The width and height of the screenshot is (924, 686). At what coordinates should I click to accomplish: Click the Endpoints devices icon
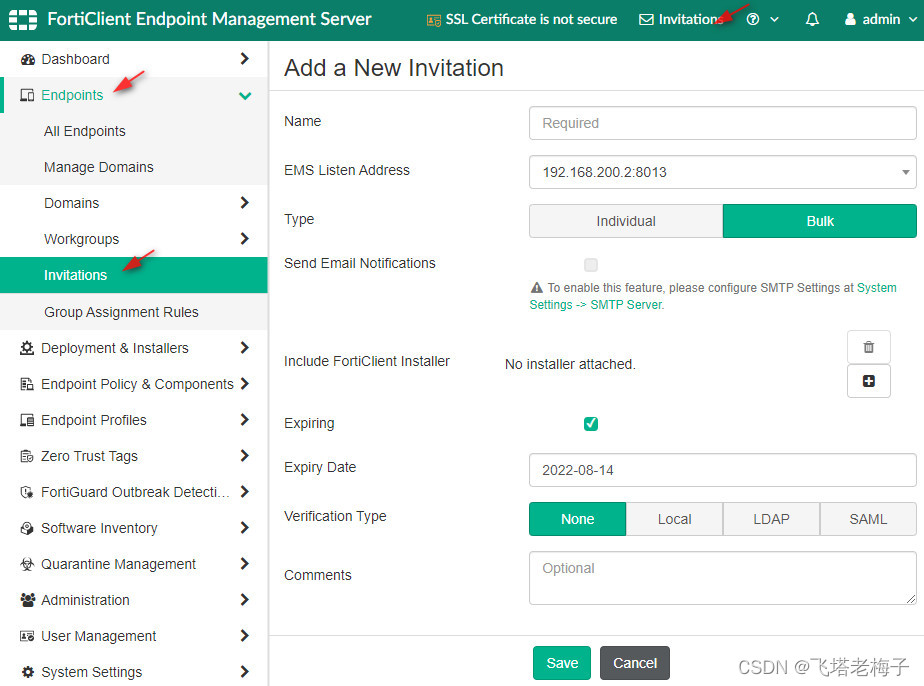pyautogui.click(x=27, y=95)
